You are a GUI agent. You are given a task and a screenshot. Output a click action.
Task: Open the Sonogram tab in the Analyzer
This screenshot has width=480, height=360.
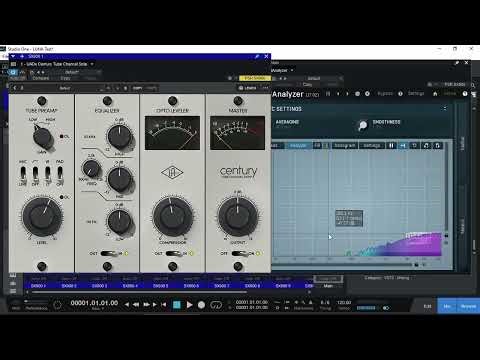point(344,146)
